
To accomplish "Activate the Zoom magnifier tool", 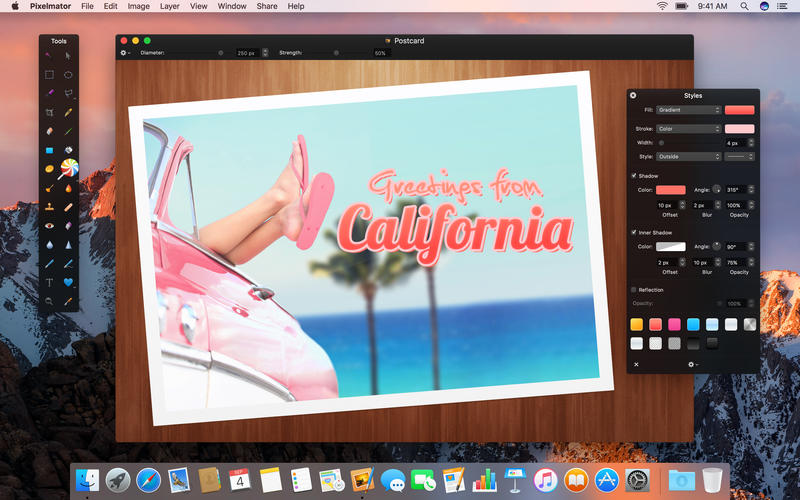I will point(49,301).
